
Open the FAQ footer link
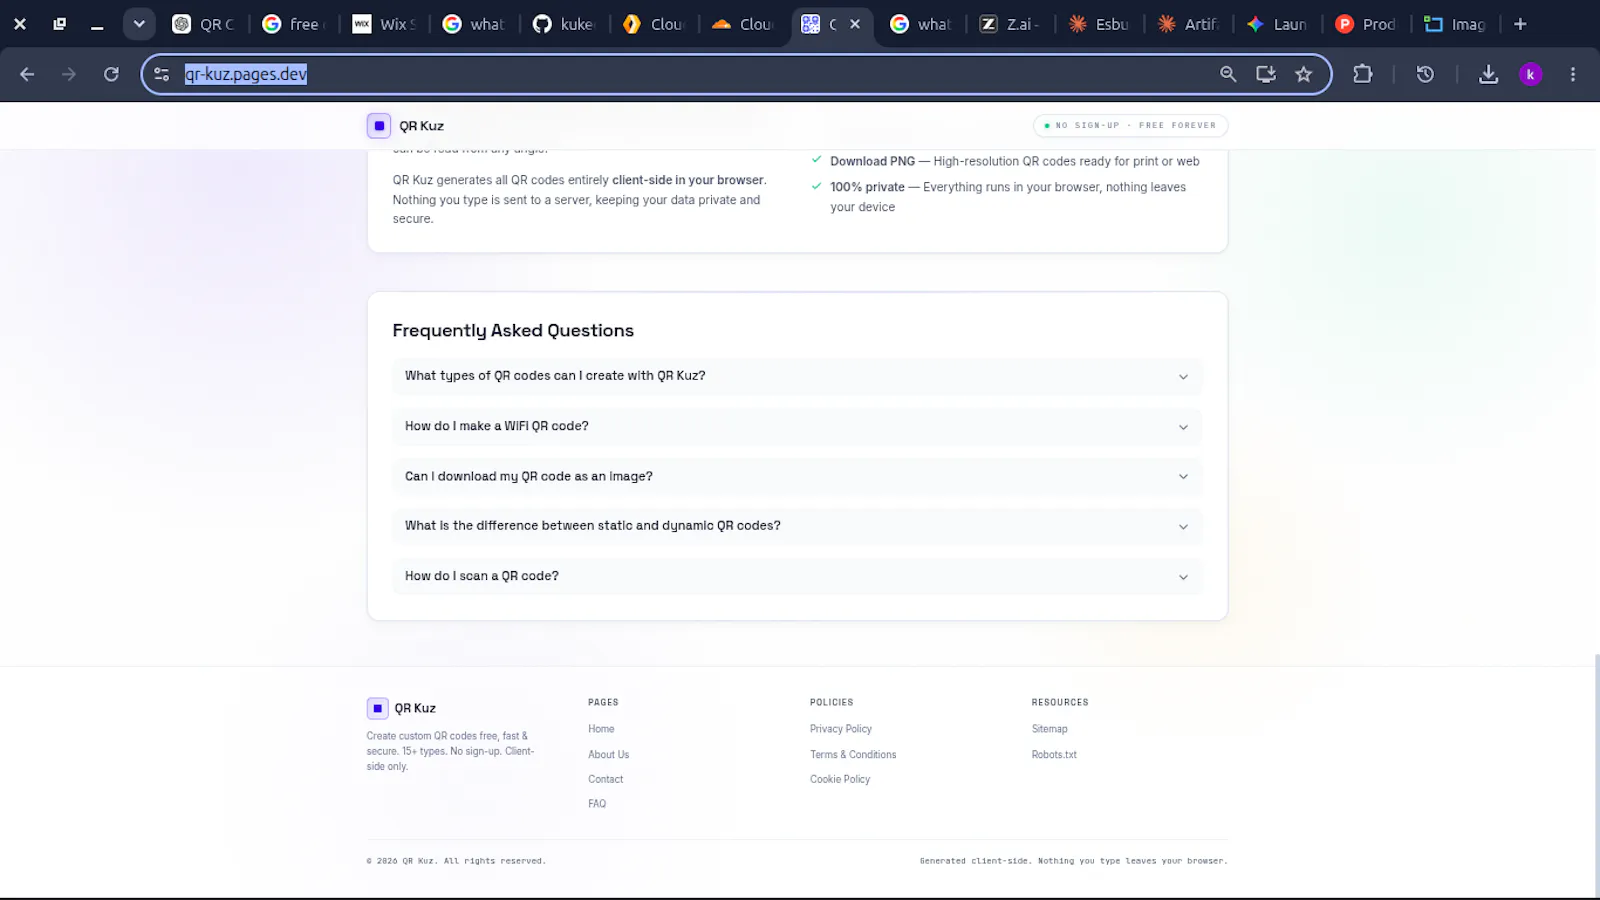pyautogui.click(x=597, y=804)
